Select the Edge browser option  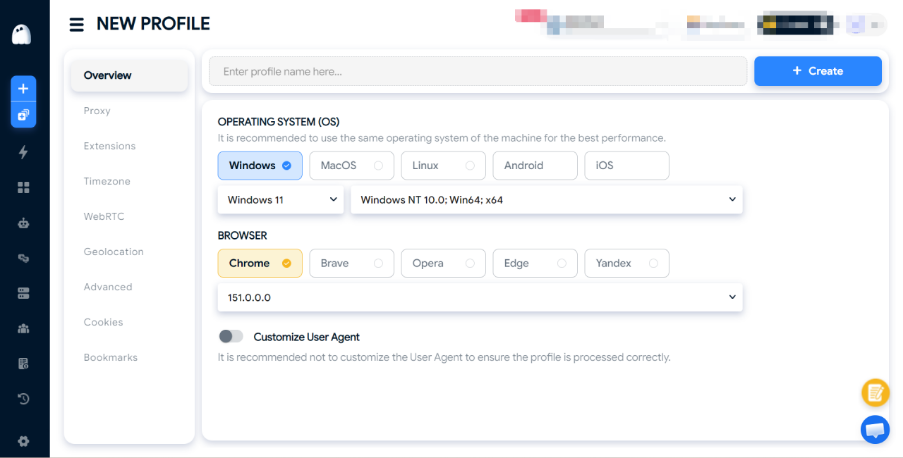pos(535,263)
